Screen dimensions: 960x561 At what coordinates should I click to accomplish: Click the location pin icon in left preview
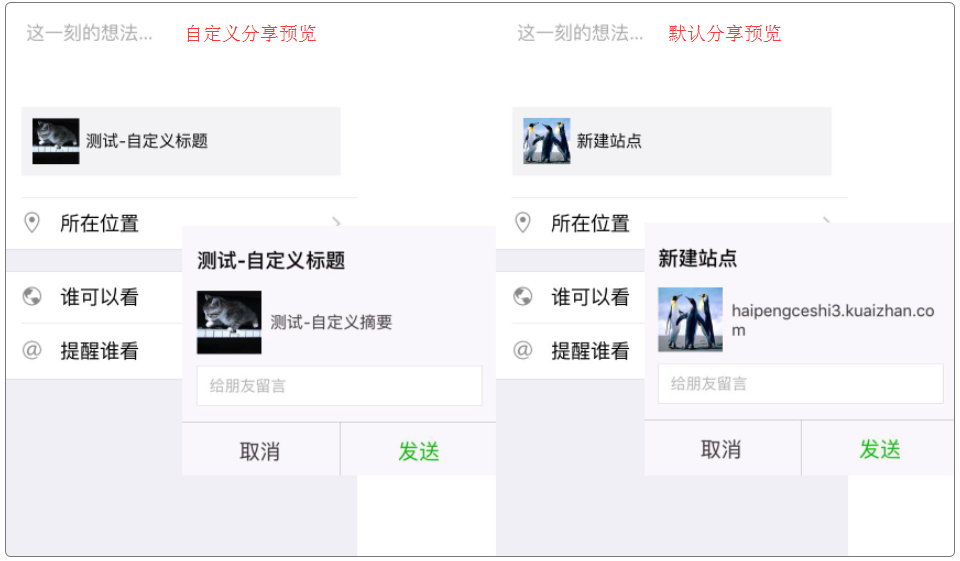tap(32, 222)
